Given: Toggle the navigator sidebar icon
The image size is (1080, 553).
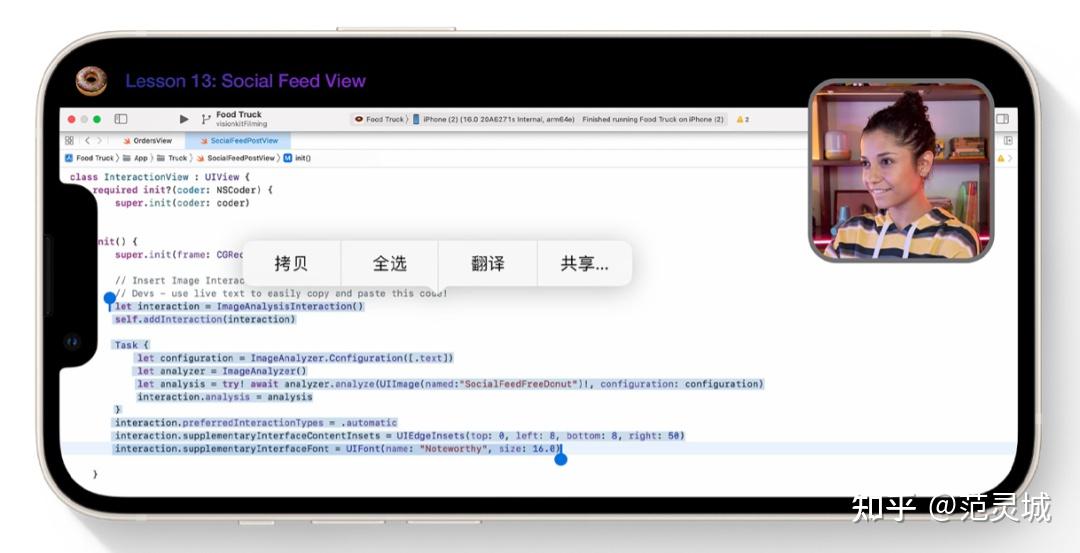Looking at the screenshot, I should tap(121, 119).
